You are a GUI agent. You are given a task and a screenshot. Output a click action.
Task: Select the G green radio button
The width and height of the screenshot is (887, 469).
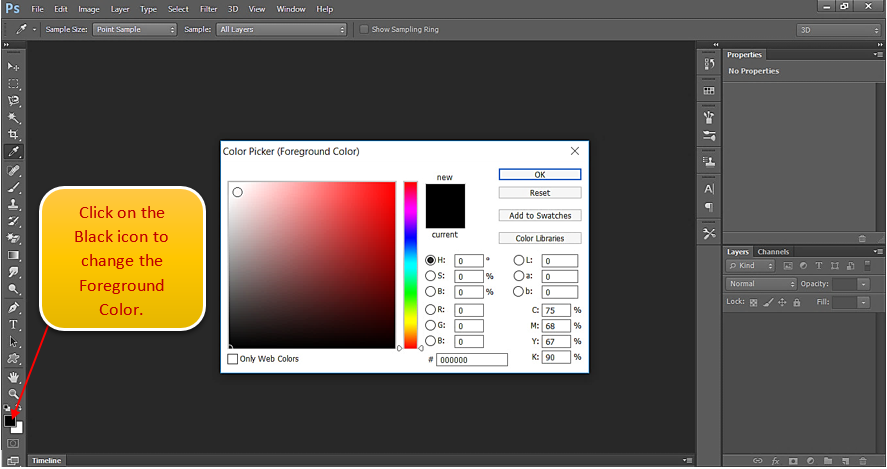(430, 325)
